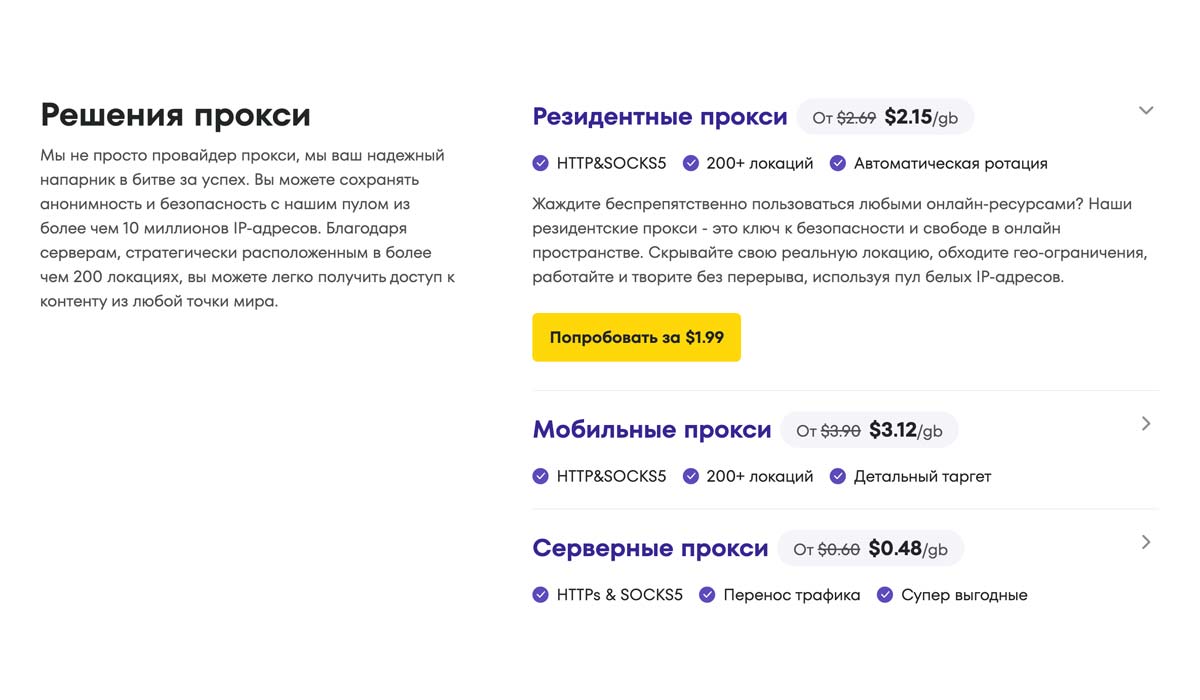This screenshot has width=1200, height=700.
Task: Click checkmark icon beside mobile 200+ локаций
Action: point(690,476)
